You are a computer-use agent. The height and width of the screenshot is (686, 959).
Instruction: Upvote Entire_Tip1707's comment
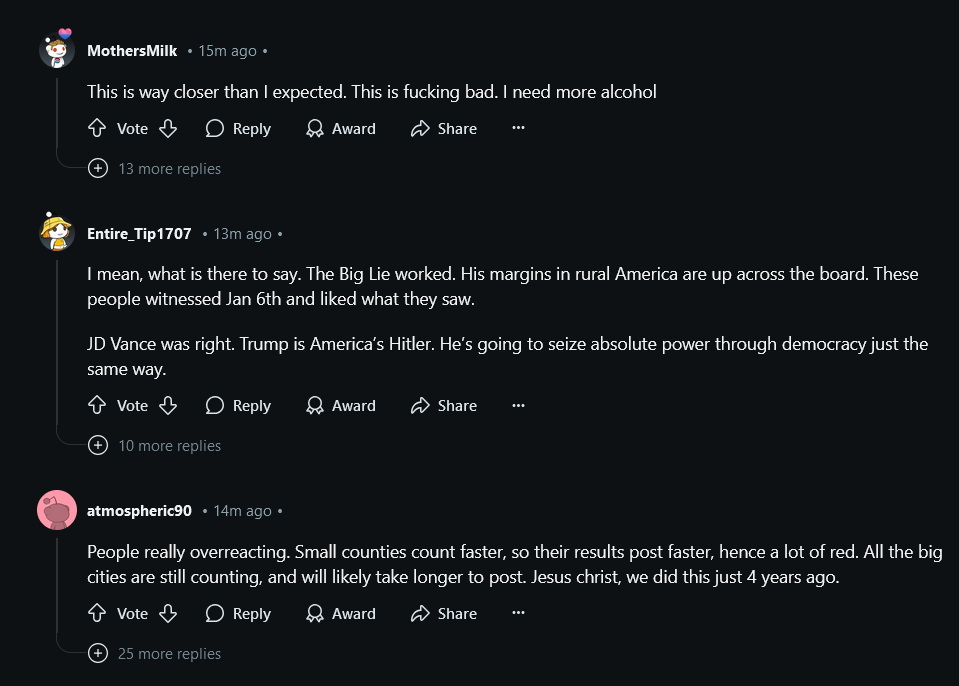click(97, 405)
